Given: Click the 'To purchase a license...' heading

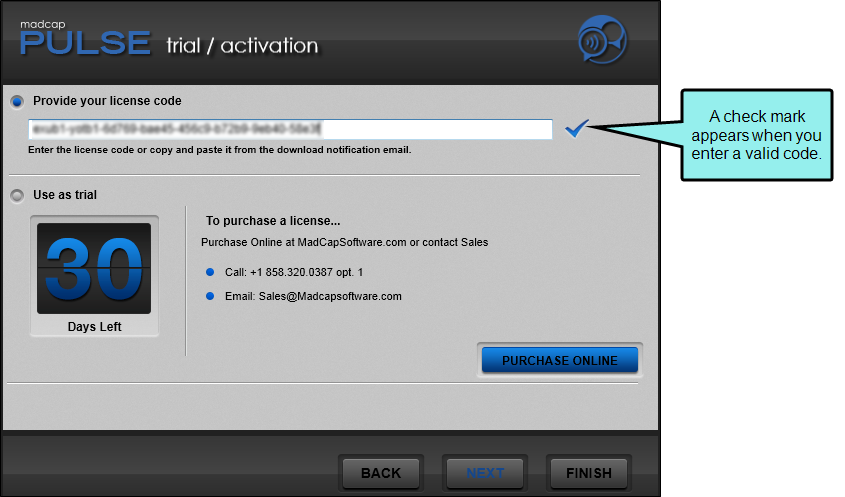Looking at the screenshot, I should click(273, 220).
